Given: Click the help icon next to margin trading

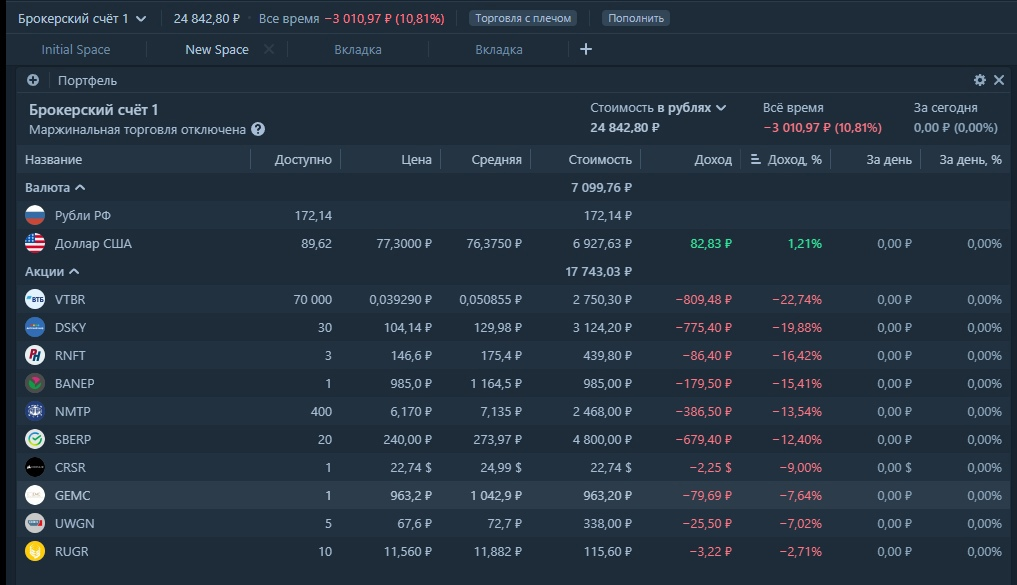Looking at the screenshot, I should [258, 129].
